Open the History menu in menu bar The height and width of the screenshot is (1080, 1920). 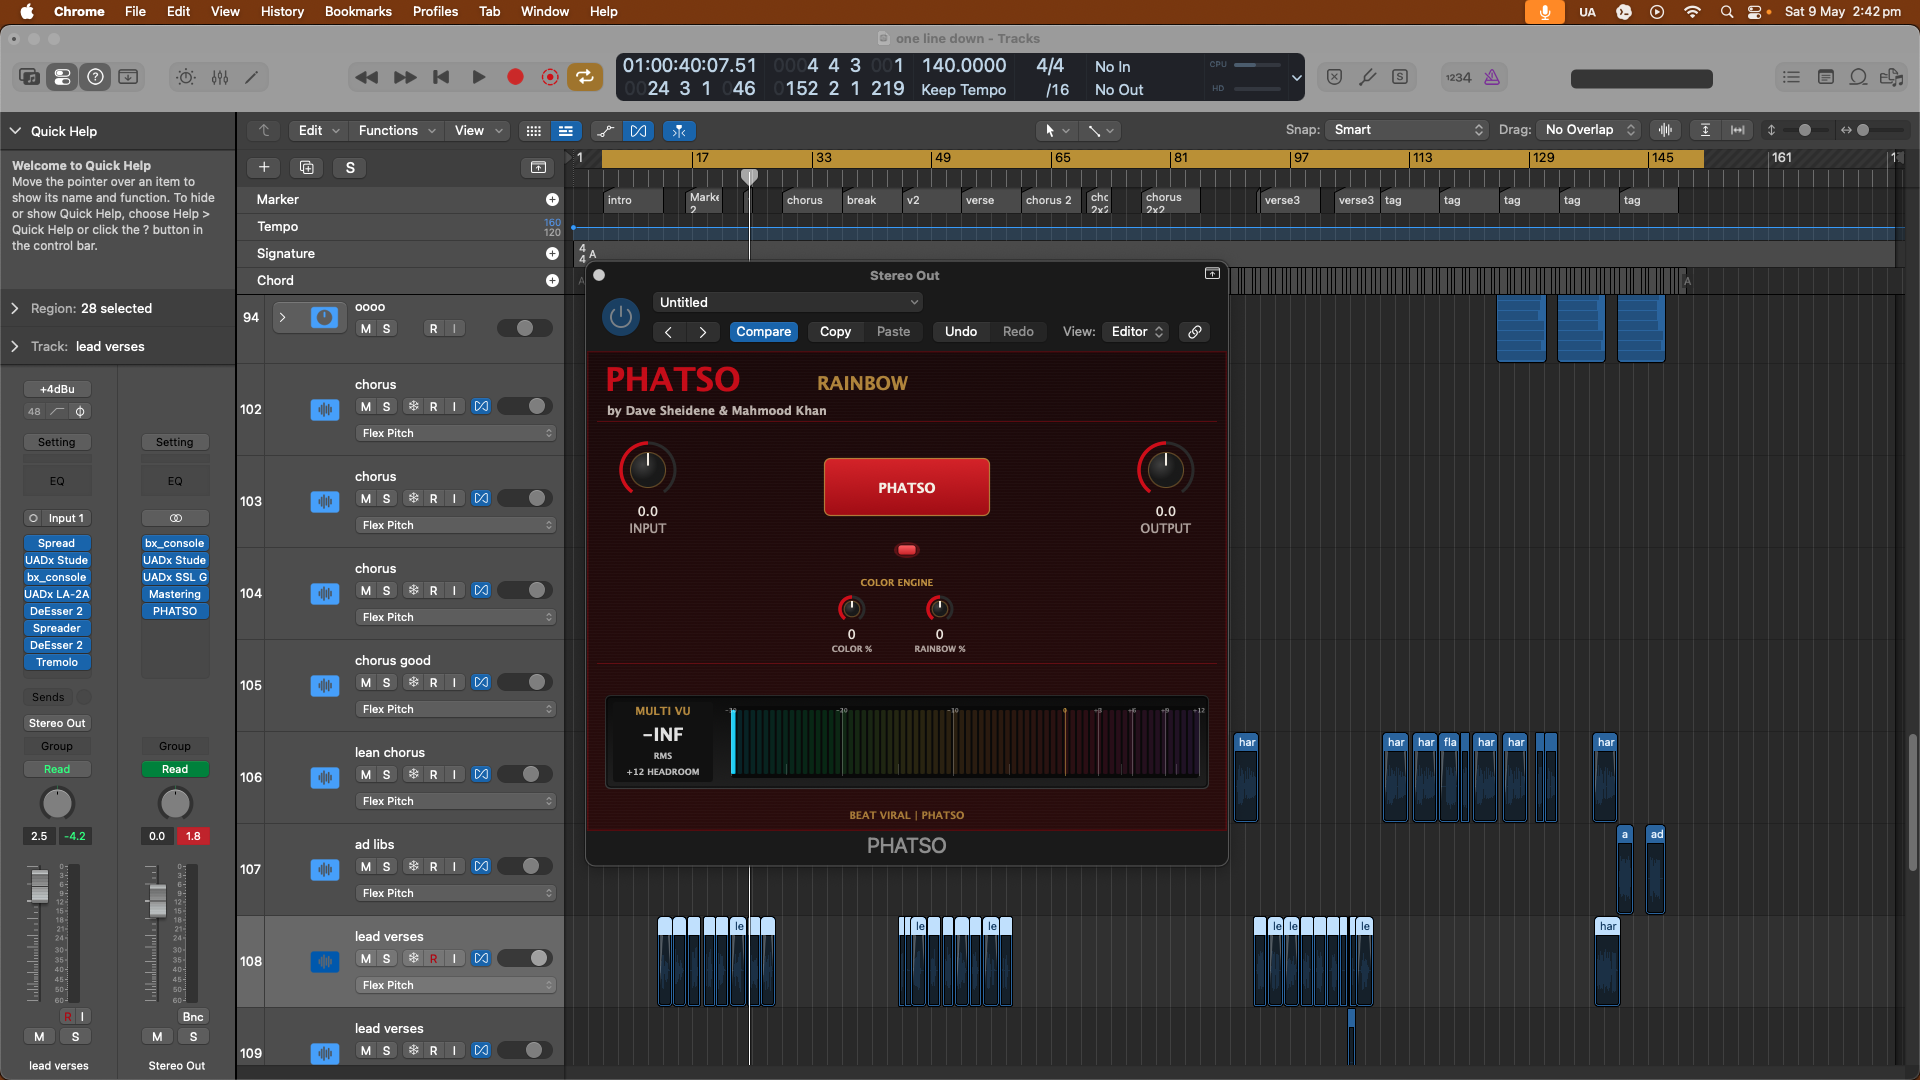point(282,11)
